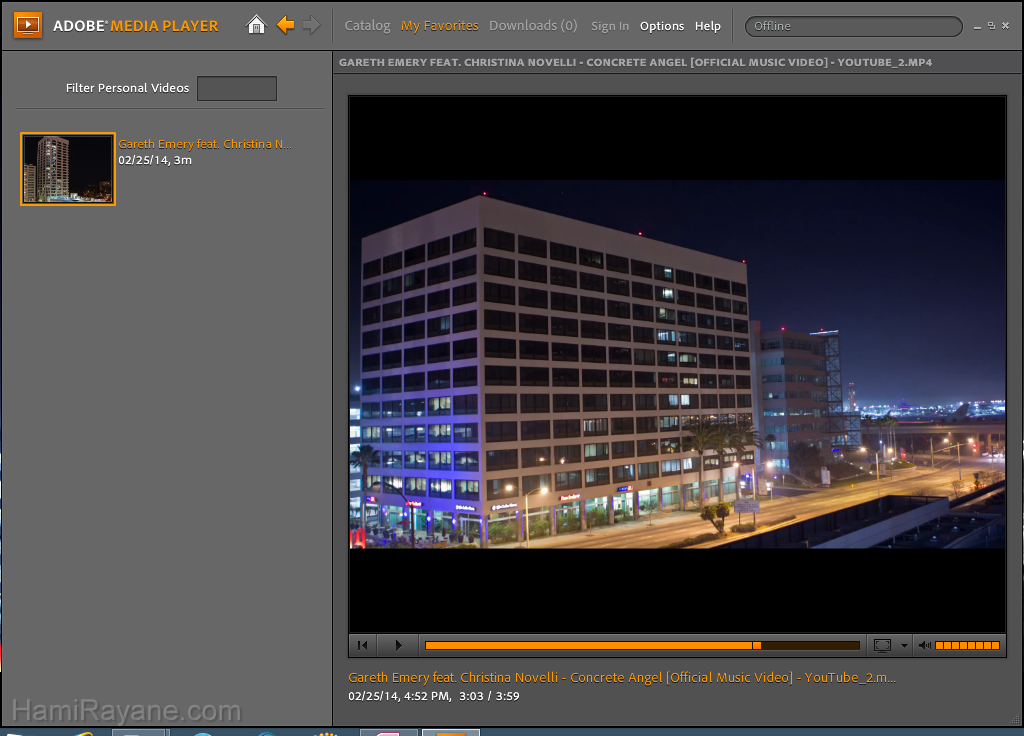Viewport: 1024px width, 736px height.
Task: Navigate forward with the gray arrow
Action: click(312, 25)
